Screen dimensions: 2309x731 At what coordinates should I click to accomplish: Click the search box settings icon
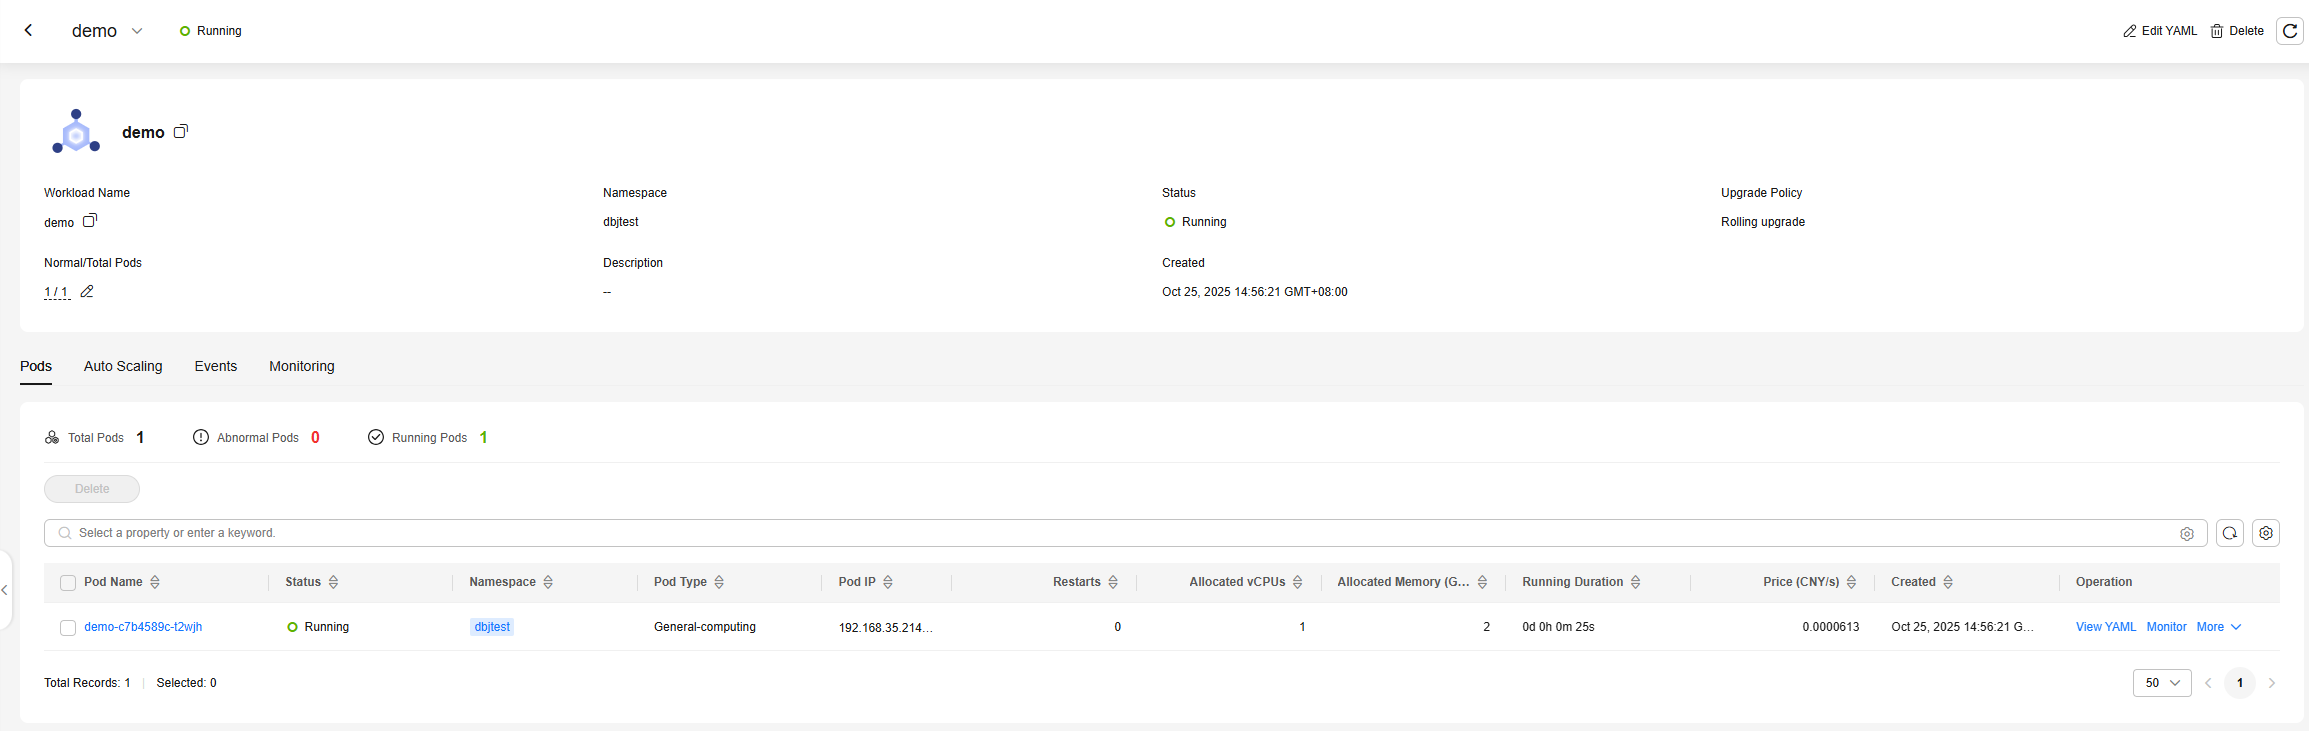(2186, 534)
